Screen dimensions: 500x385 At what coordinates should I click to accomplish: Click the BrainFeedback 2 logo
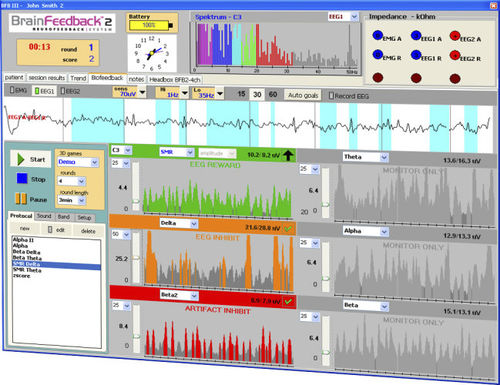(x=62, y=23)
